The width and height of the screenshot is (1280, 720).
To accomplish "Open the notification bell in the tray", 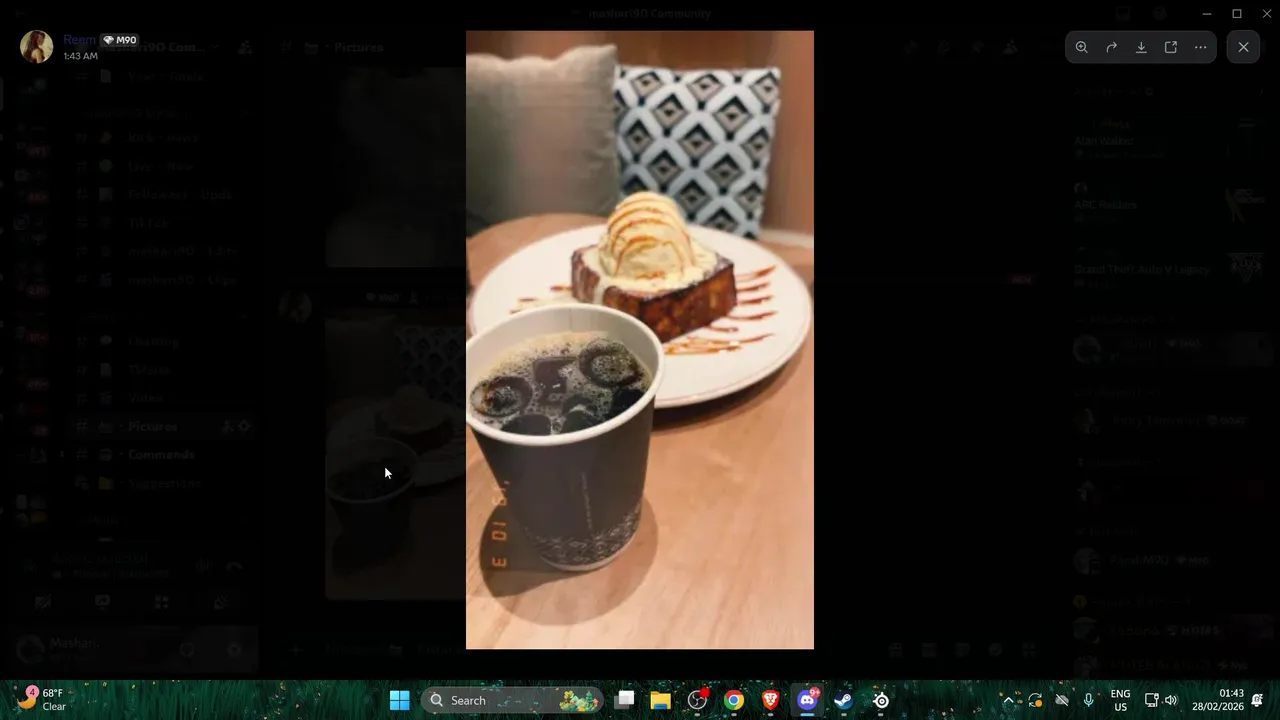I will point(1257,700).
